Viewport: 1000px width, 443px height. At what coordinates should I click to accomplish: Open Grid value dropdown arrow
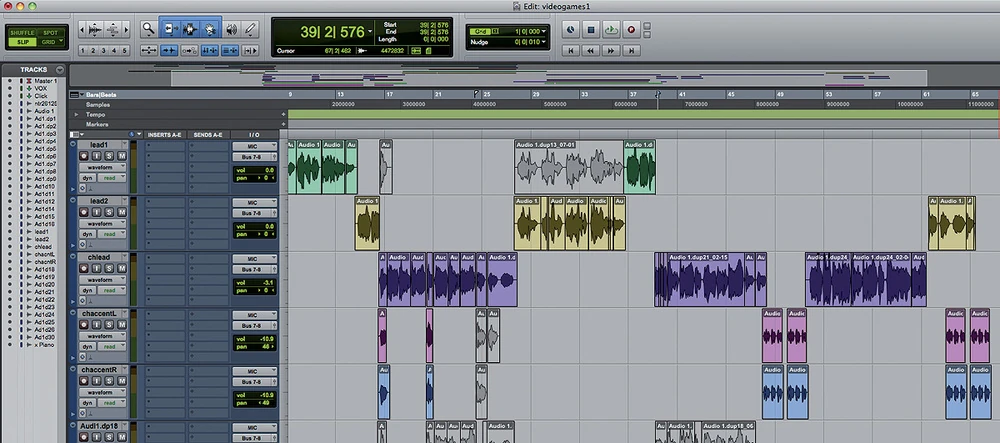[545, 31]
